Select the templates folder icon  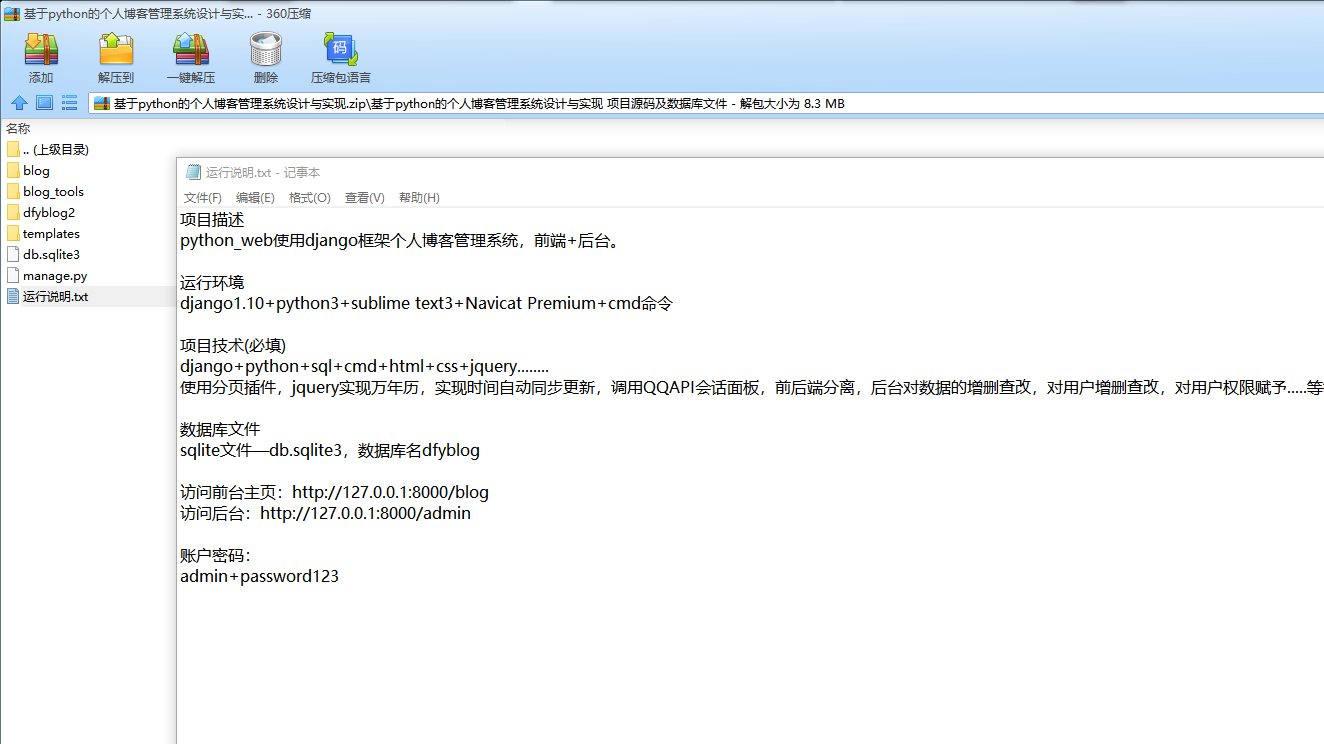tap(13, 233)
